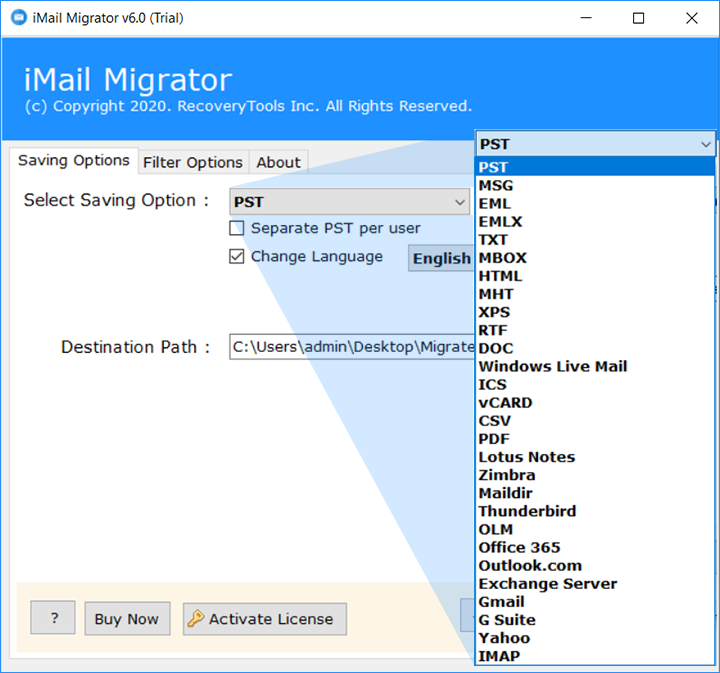Select Windows Live Mail option
Image resolution: width=720 pixels, height=673 pixels.
click(x=595, y=366)
